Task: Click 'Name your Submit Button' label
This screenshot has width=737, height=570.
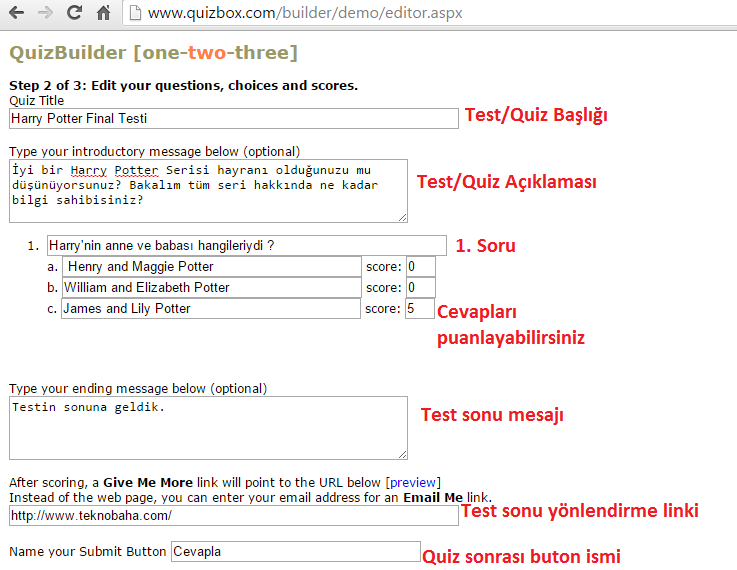Action: (87, 552)
